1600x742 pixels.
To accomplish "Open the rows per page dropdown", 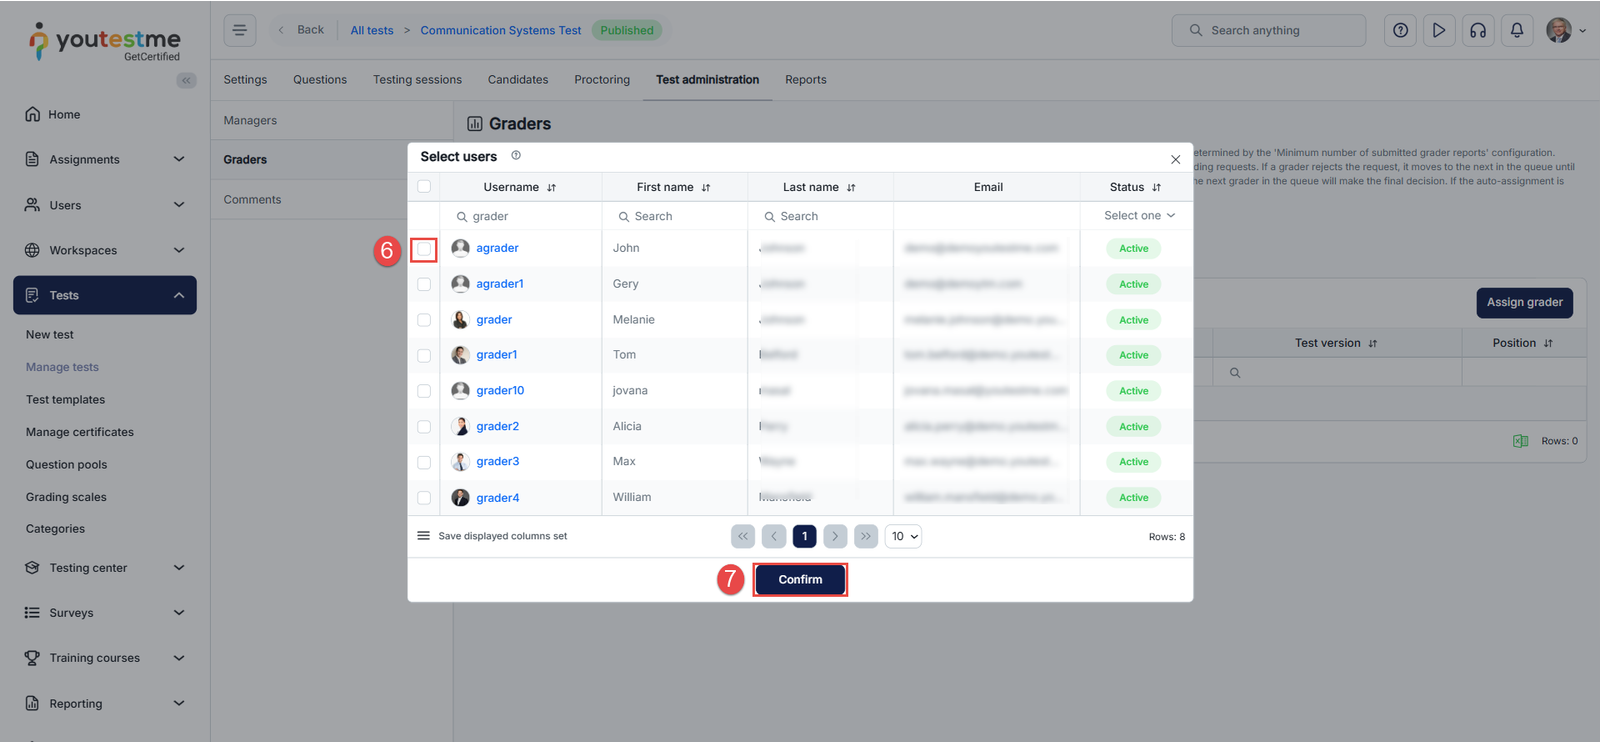I will click(903, 537).
